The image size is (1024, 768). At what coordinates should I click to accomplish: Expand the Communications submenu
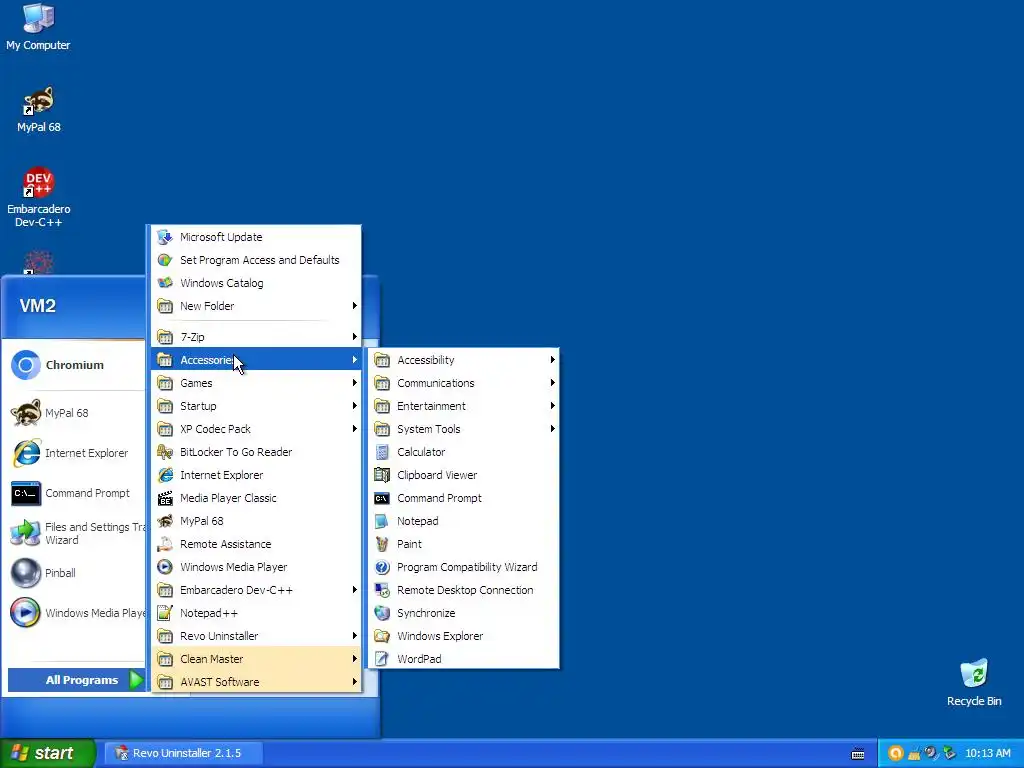click(464, 383)
